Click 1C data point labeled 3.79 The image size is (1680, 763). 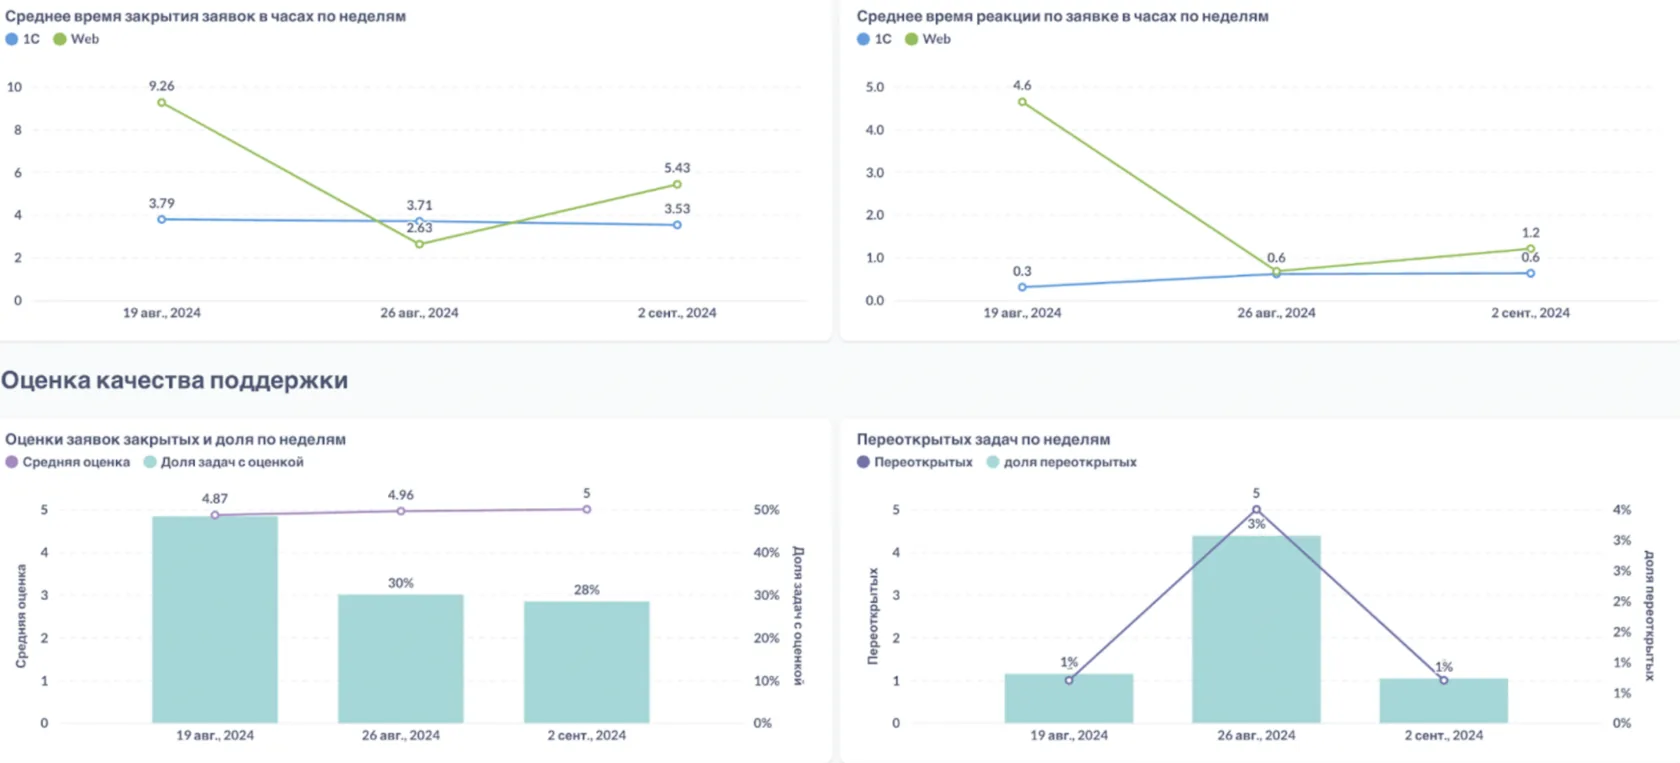pos(162,219)
